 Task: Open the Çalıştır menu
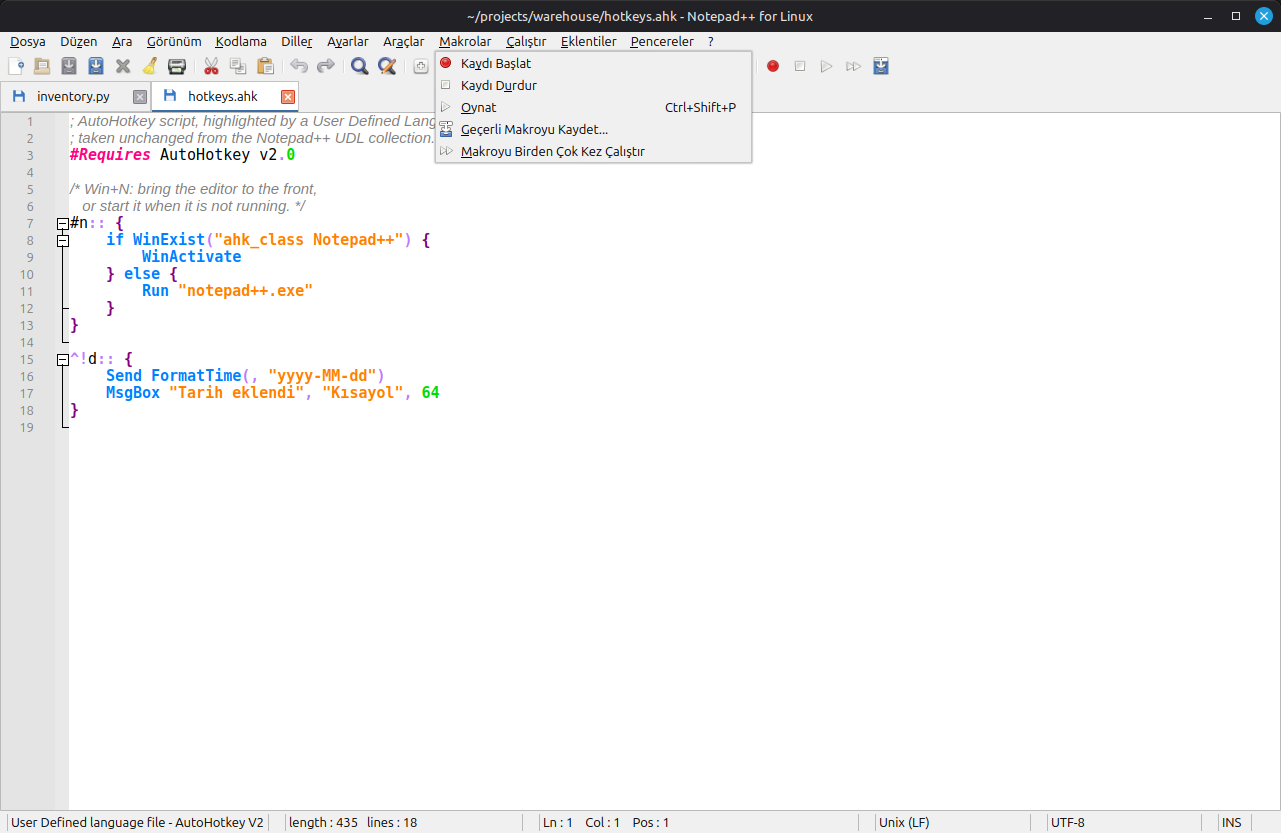[526, 41]
